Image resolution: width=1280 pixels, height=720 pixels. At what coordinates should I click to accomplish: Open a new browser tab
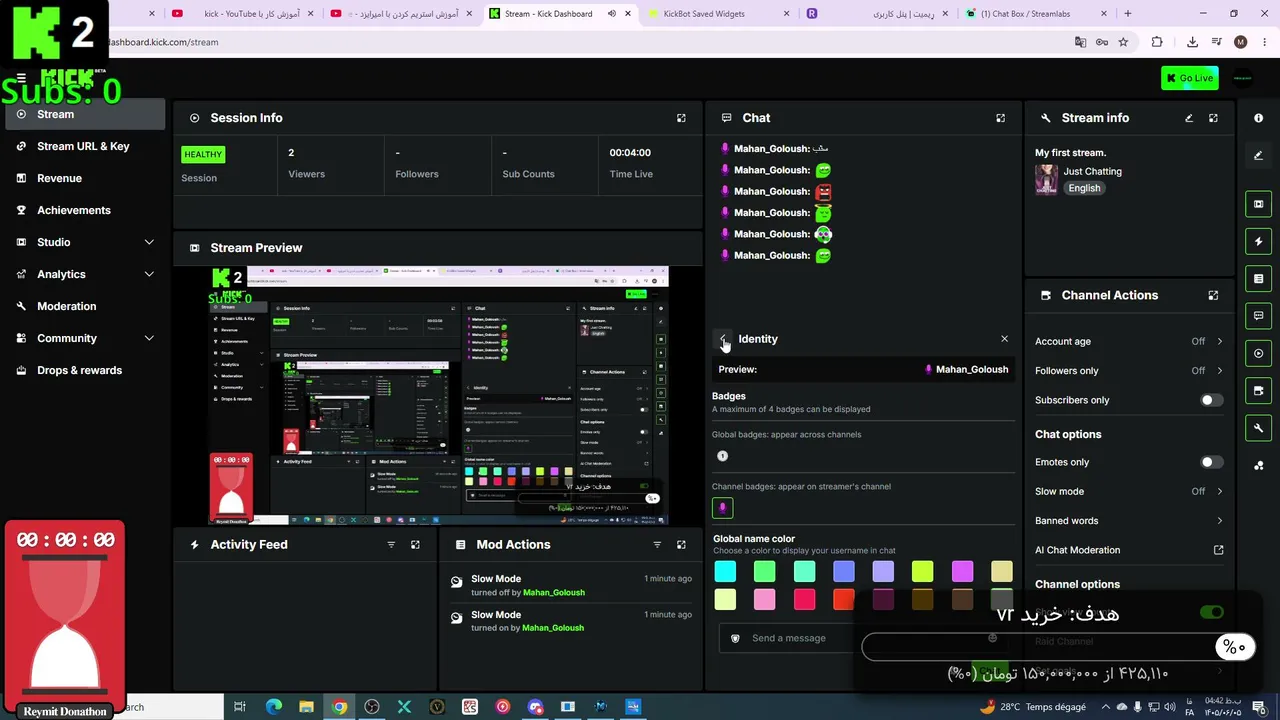click(x=1128, y=14)
